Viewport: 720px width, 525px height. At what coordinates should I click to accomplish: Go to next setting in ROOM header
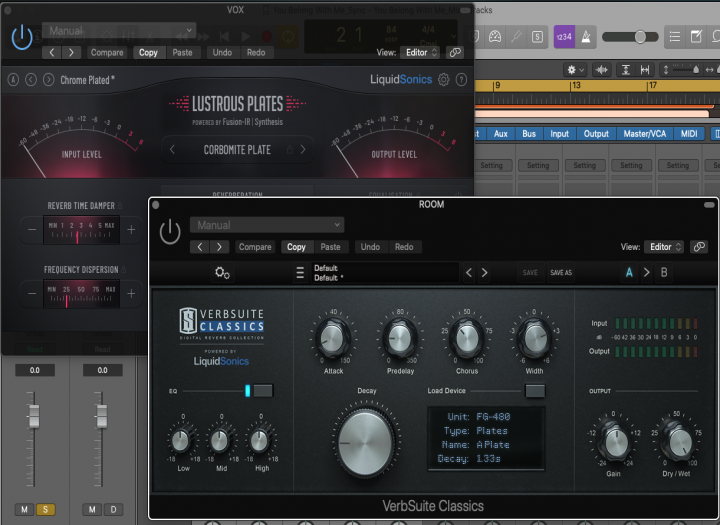pyautogui.click(x=219, y=247)
